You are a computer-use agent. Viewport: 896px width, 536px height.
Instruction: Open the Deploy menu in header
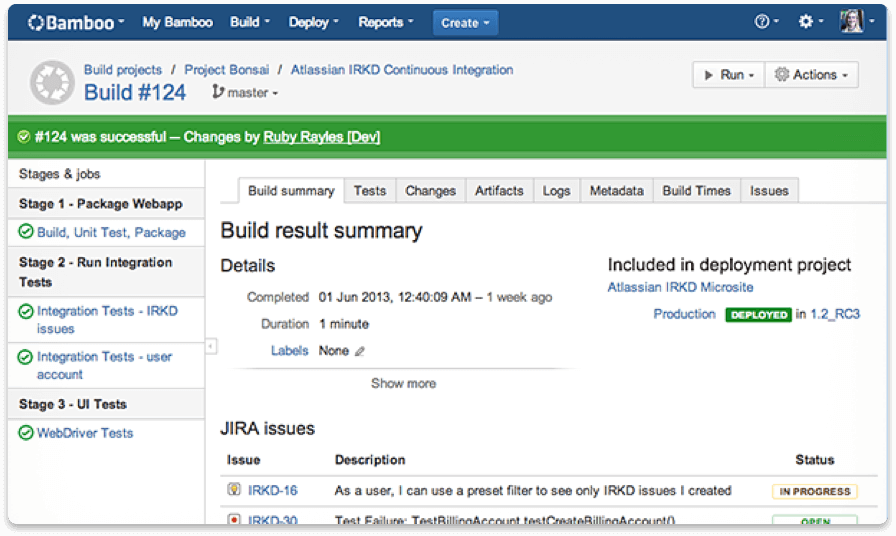313,22
